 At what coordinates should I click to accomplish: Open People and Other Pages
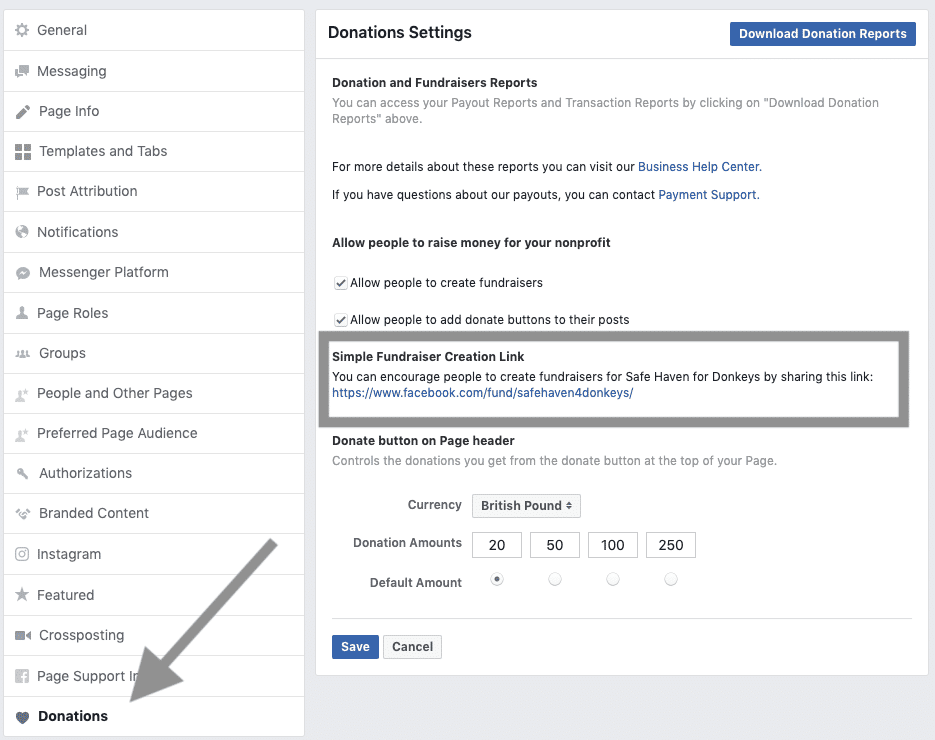tap(154, 394)
